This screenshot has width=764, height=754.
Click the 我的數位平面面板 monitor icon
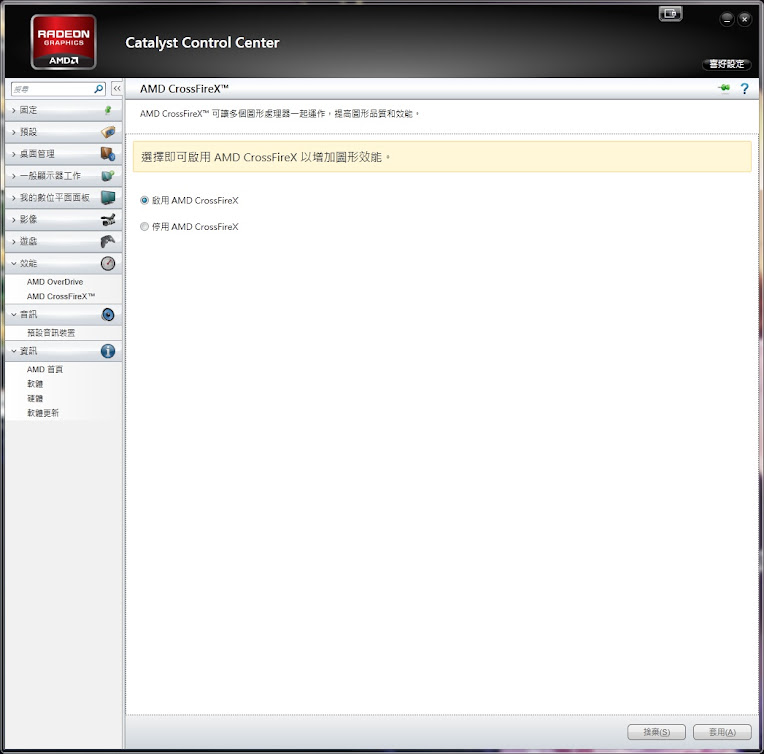[x=108, y=197]
